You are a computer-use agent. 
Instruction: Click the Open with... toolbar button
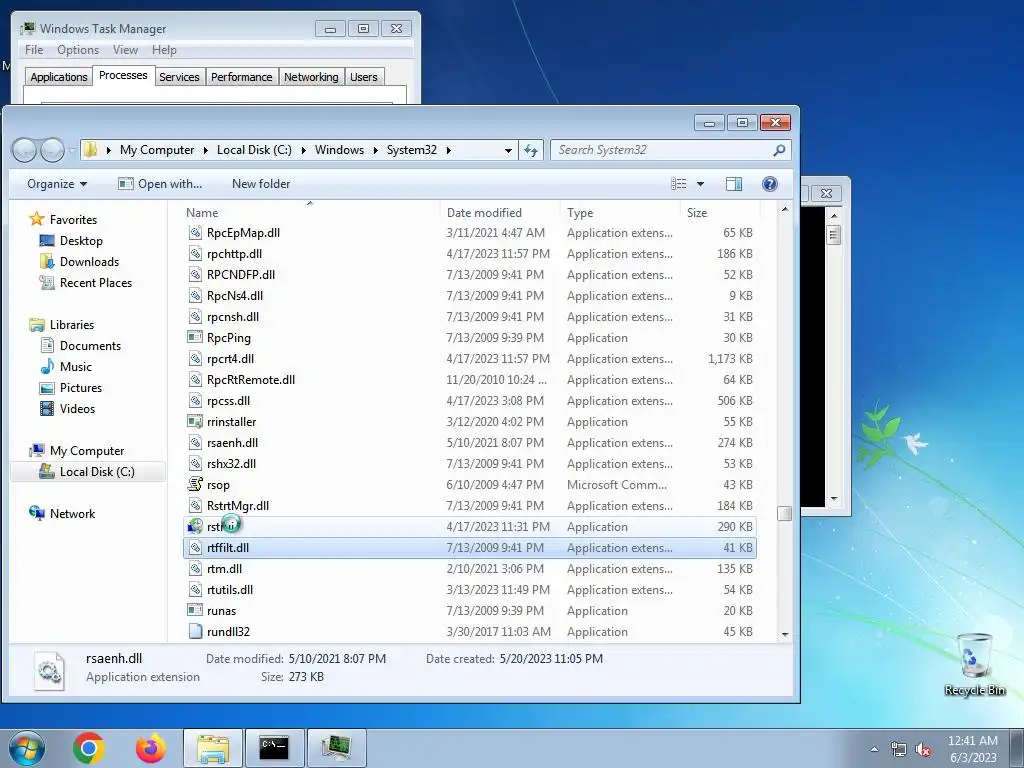coord(160,184)
